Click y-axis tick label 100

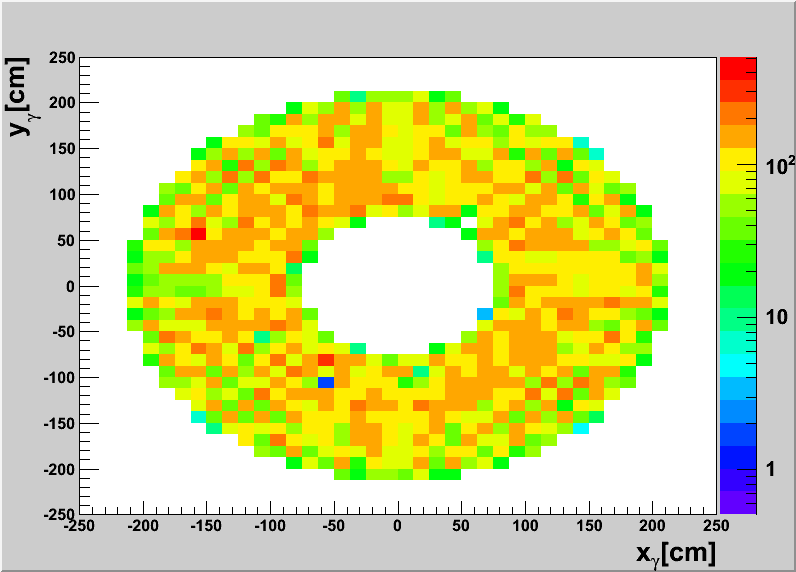pyautogui.click(x=62, y=195)
